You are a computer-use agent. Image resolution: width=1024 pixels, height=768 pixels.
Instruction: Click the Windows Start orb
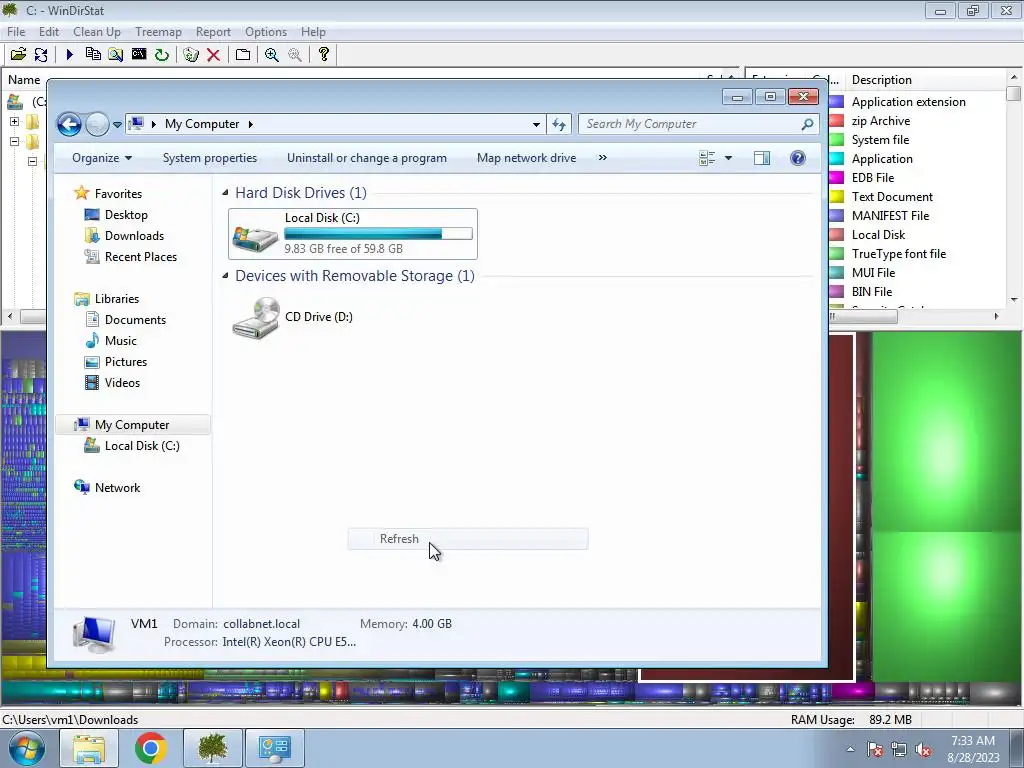point(26,748)
